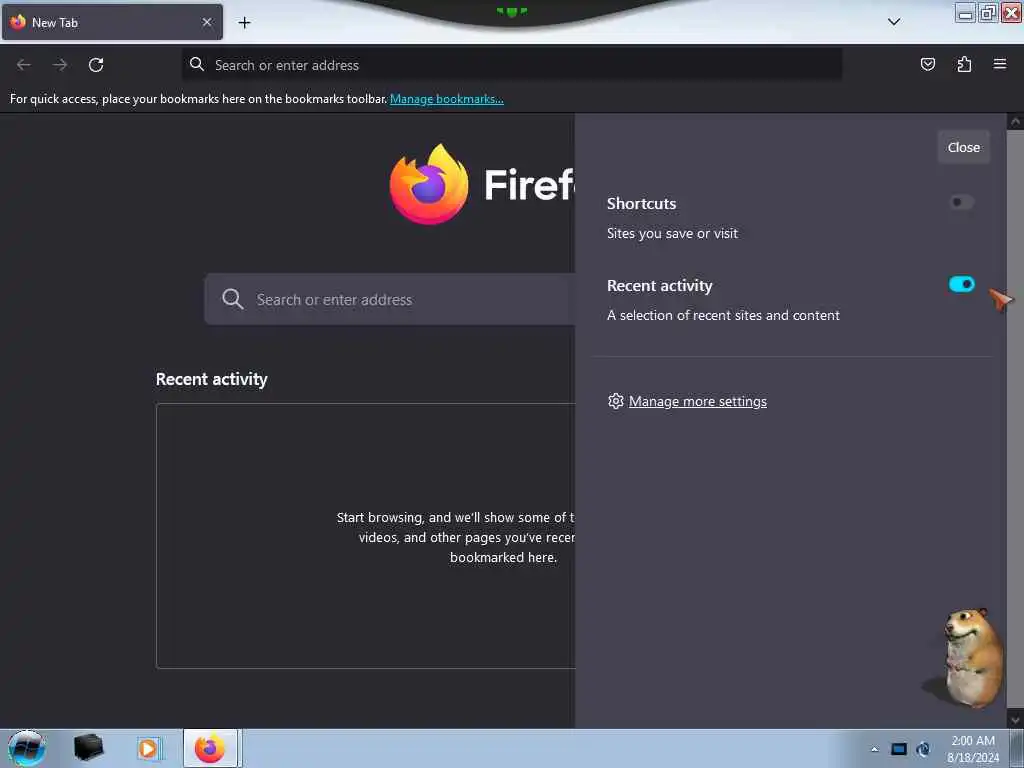
Task: Go back with the back arrow
Action: (24, 65)
